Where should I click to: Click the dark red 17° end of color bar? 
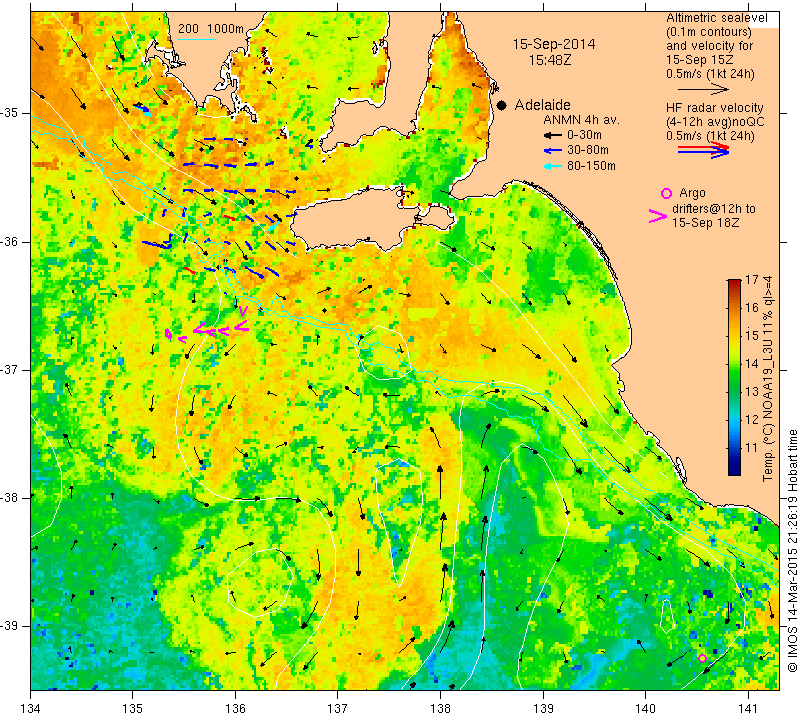coord(734,282)
